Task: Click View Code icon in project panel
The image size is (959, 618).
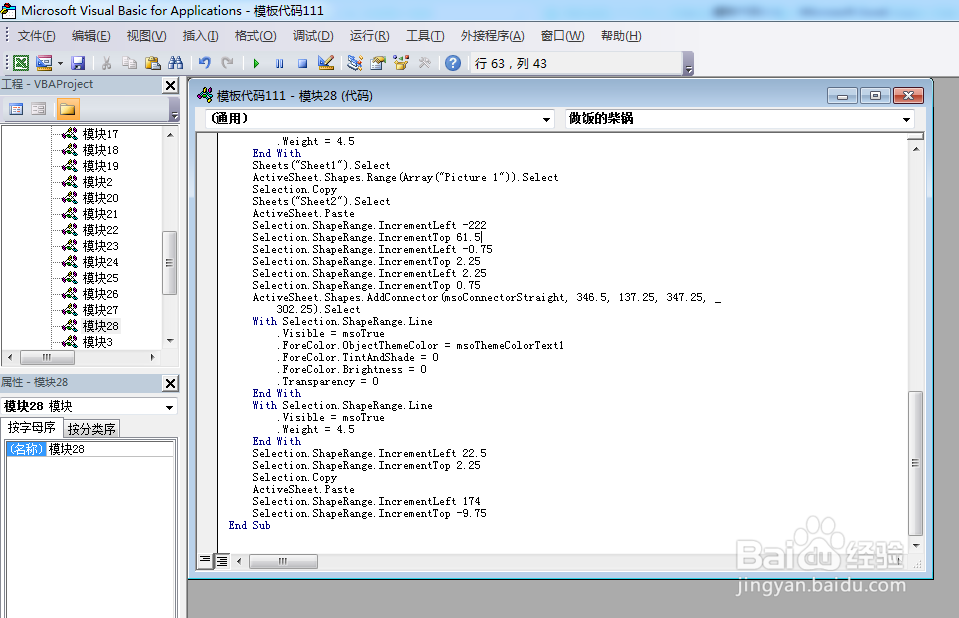Action: 17,110
